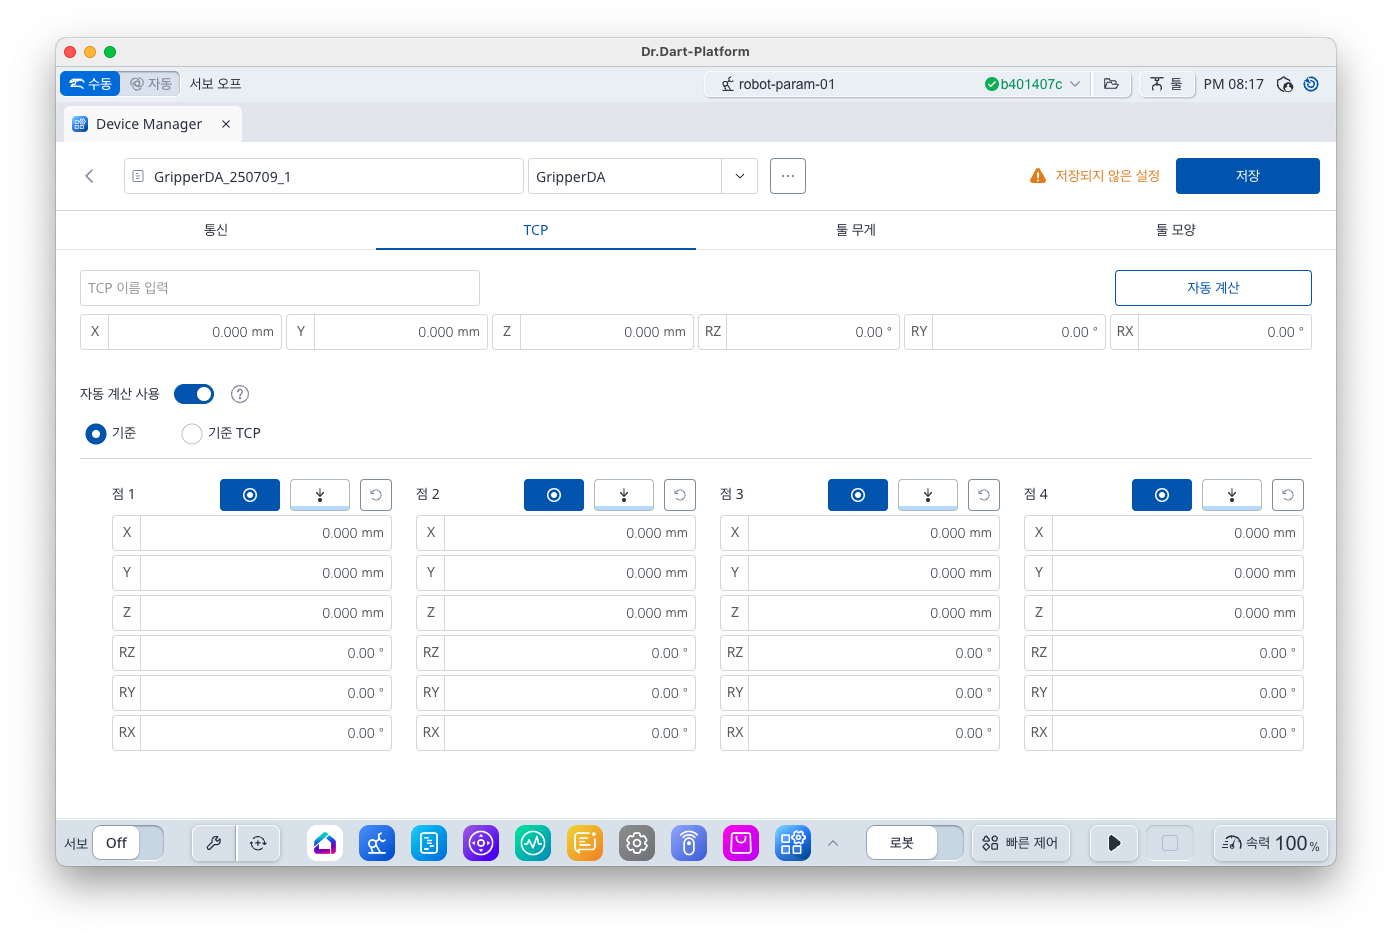Switch to the 툴 무게 tab
The image size is (1392, 940).
click(x=856, y=230)
